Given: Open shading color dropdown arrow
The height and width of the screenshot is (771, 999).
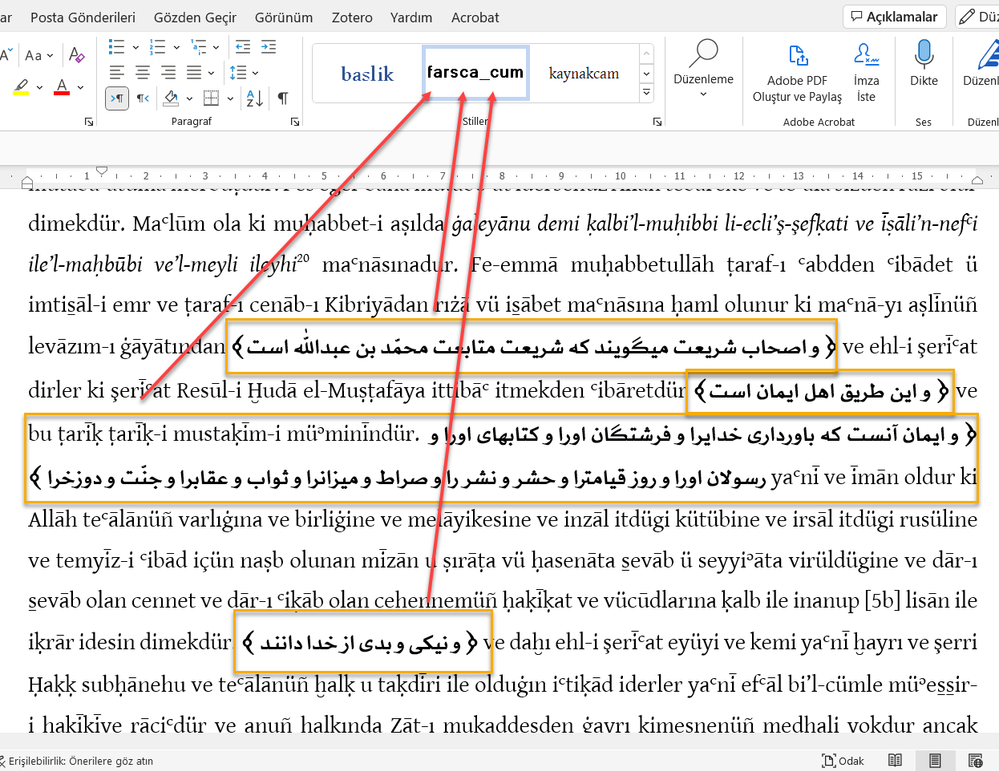Looking at the screenshot, I should 189,99.
